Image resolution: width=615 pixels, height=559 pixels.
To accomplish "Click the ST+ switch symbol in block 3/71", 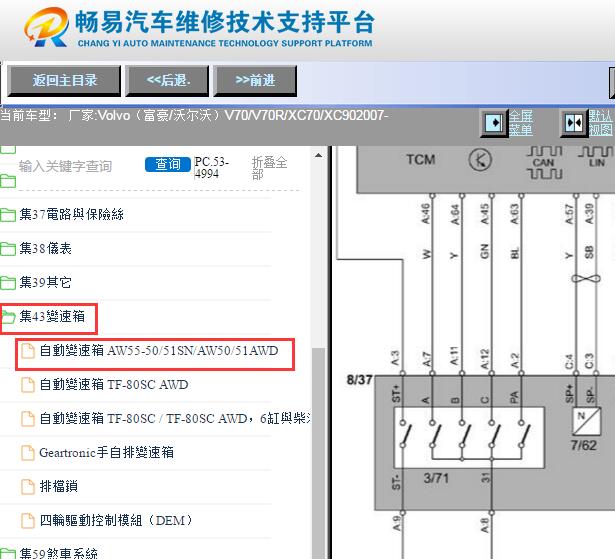I will (x=406, y=434).
